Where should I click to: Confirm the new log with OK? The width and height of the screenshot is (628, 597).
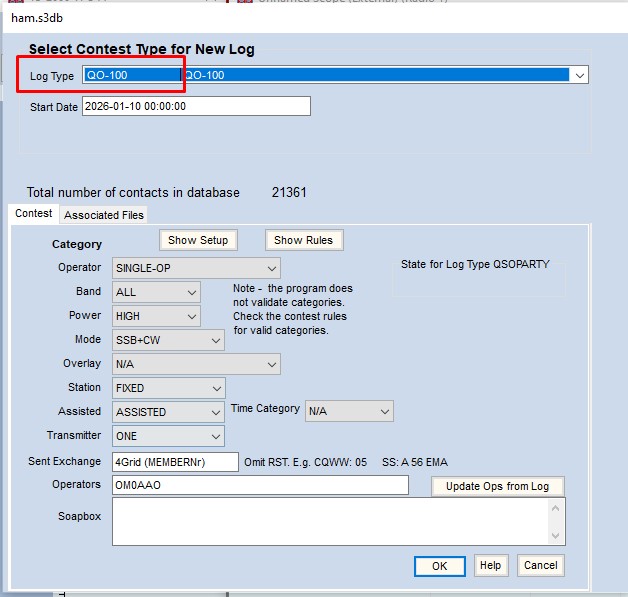click(x=439, y=565)
